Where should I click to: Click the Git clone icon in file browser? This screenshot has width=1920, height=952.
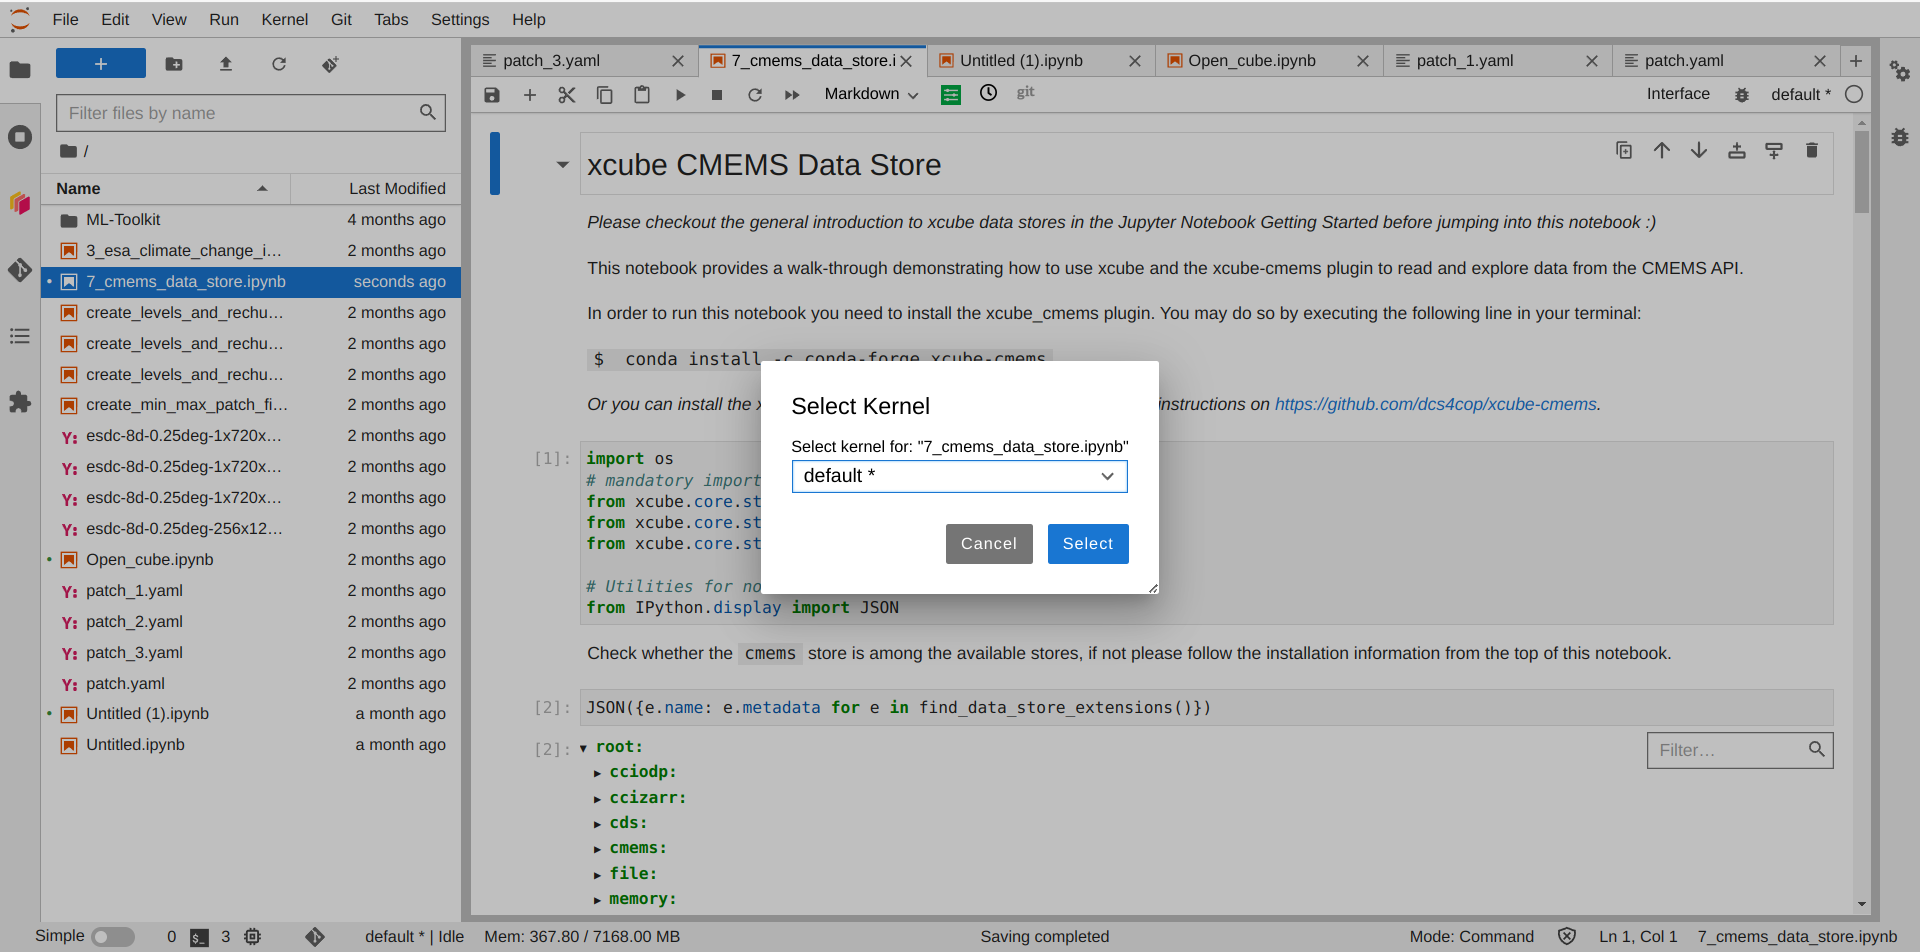tap(331, 64)
